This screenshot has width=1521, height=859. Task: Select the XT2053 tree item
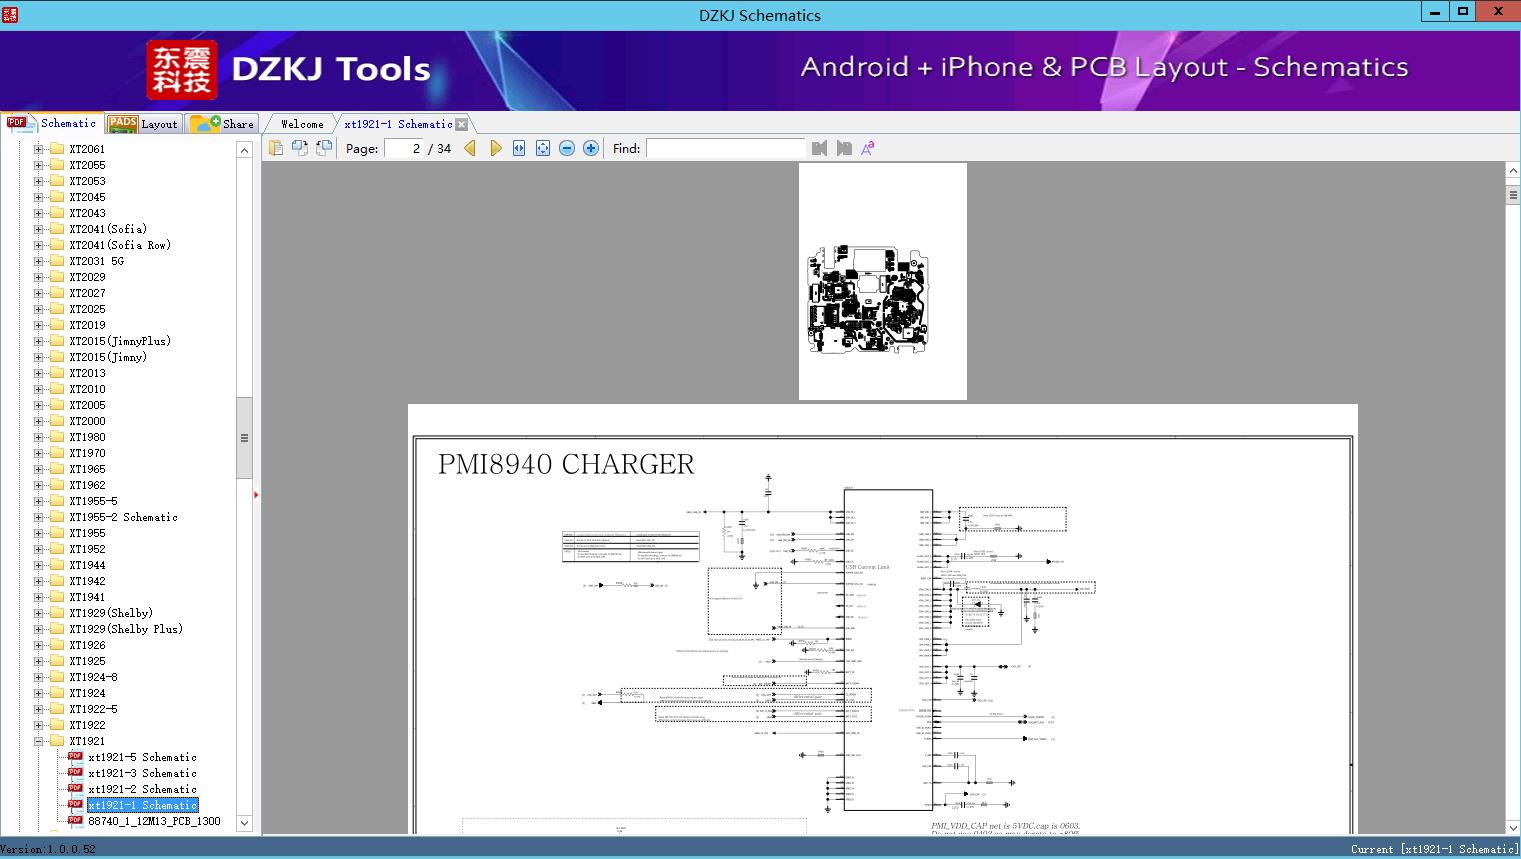click(x=87, y=181)
